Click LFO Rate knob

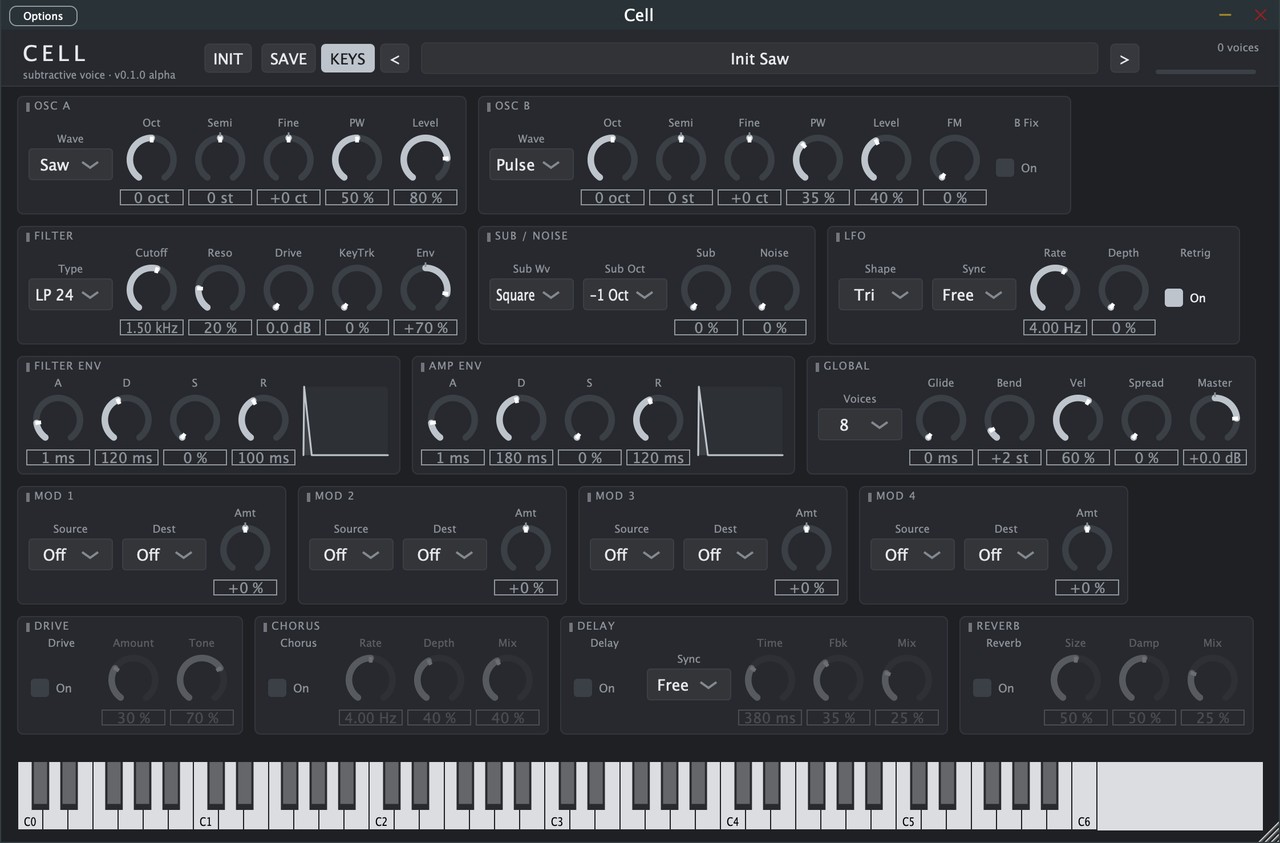click(x=1055, y=290)
